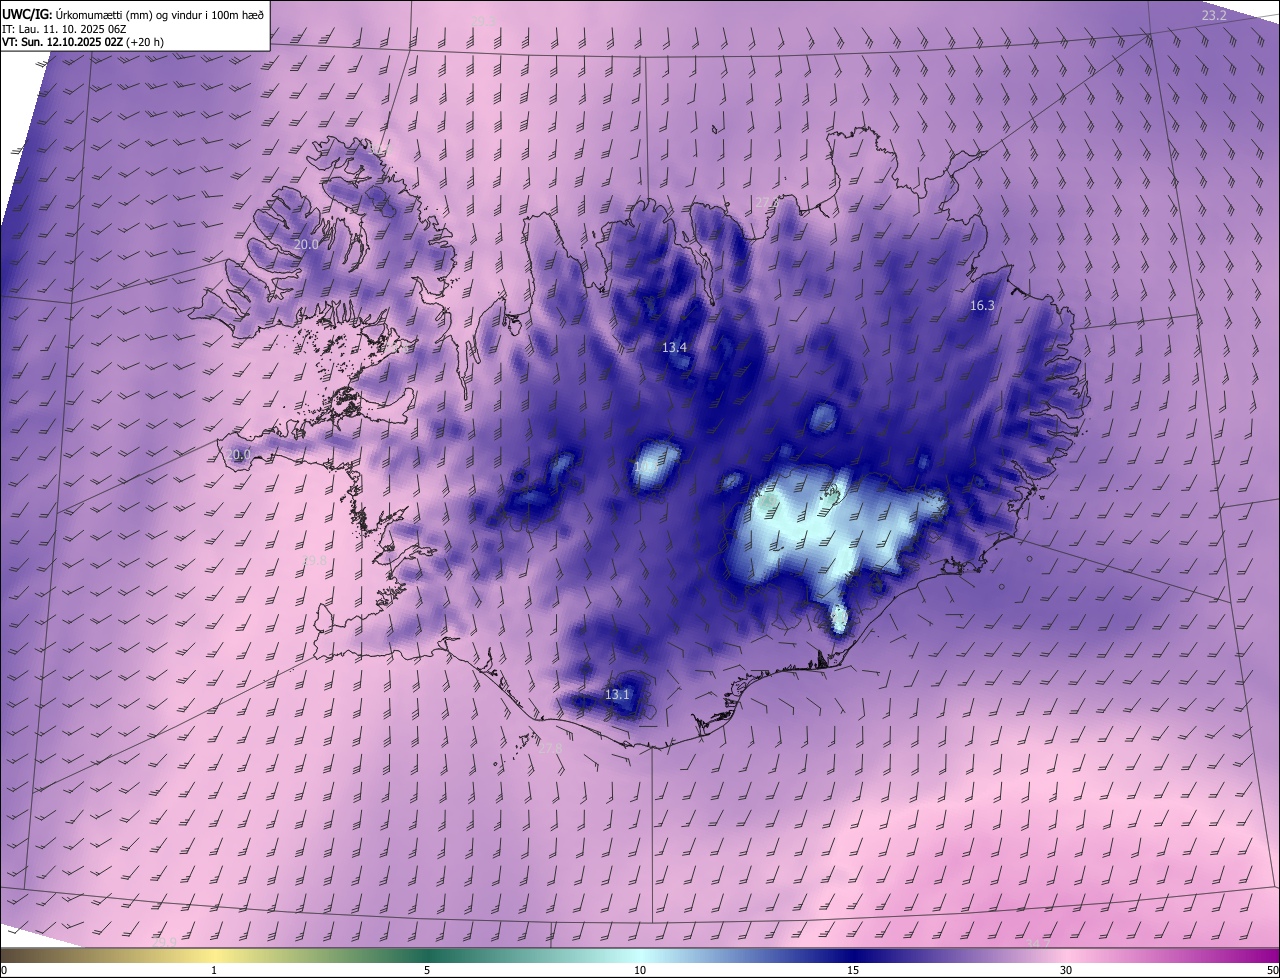Screen dimensions: 1280x978
Task: Click the 16.3 value label on the map
Action: click(x=982, y=306)
